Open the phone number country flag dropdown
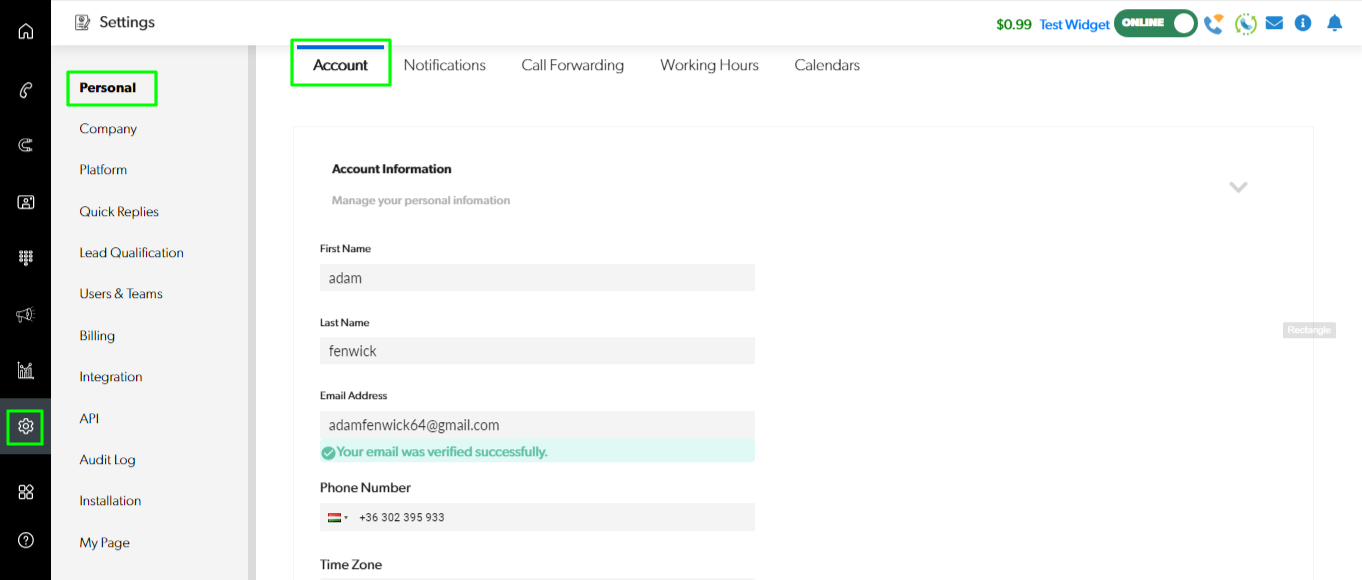Viewport: 1362px width, 580px height. [x=337, y=517]
